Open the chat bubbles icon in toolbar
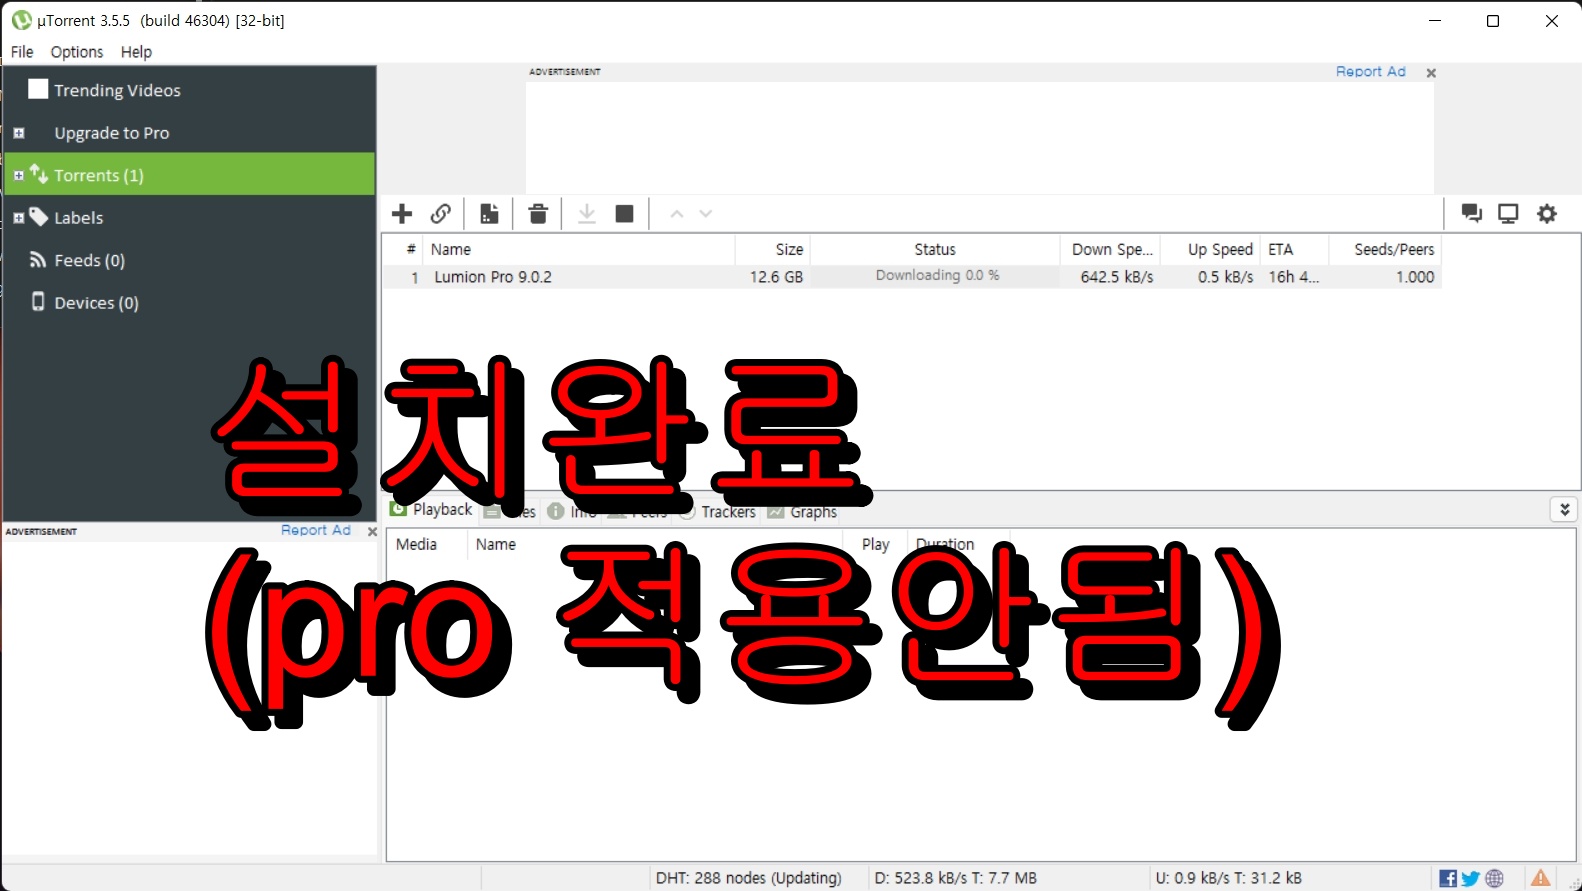The width and height of the screenshot is (1582, 891). (1471, 213)
